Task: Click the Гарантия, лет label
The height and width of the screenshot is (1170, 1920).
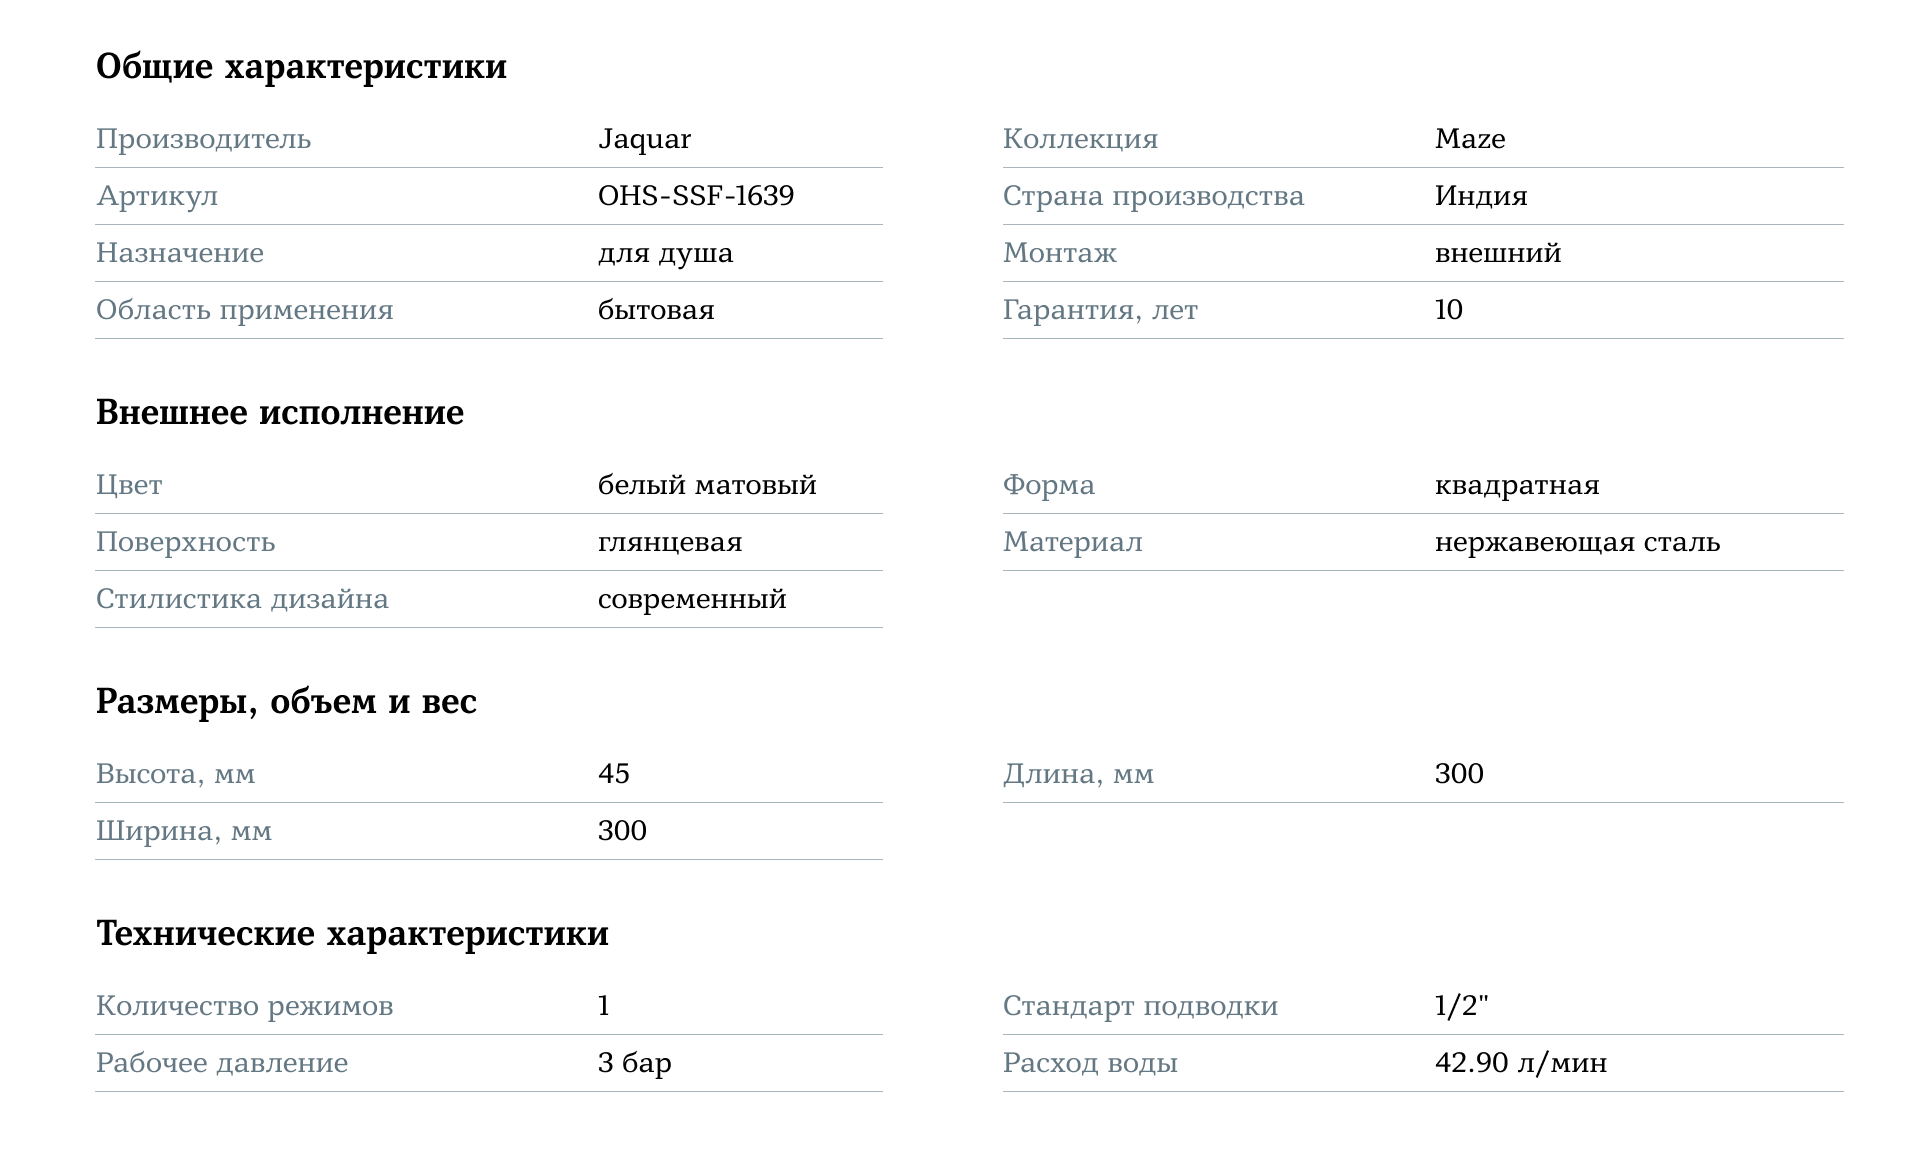Action: click(1099, 310)
